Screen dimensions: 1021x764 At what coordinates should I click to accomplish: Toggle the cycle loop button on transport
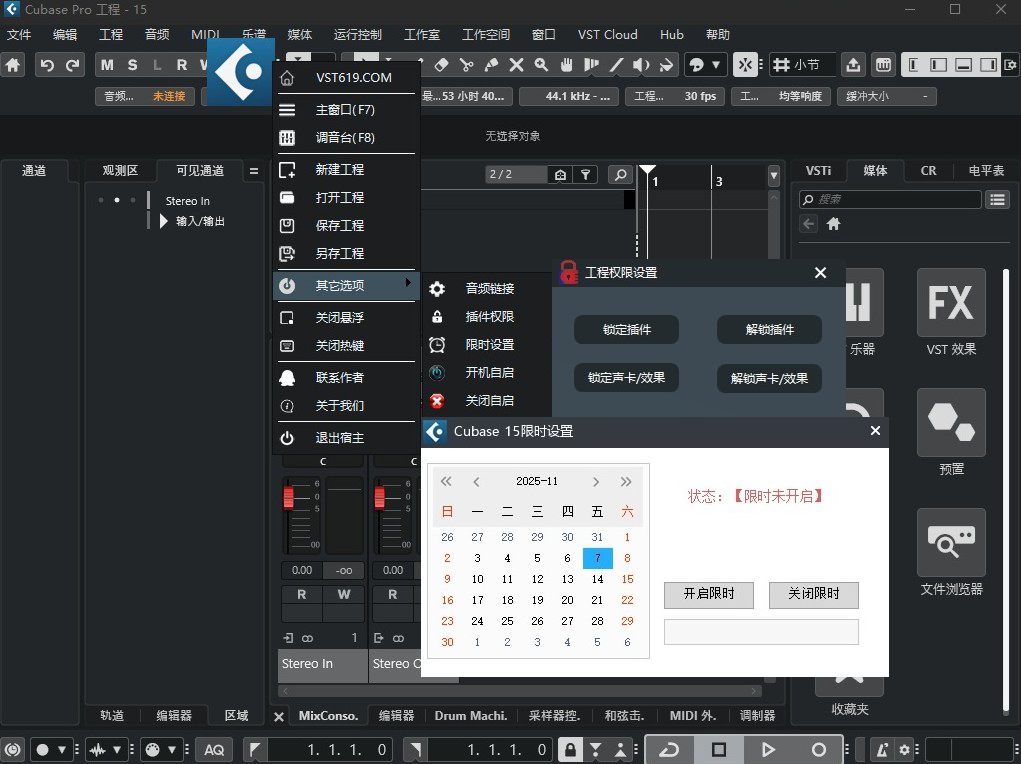click(x=669, y=749)
